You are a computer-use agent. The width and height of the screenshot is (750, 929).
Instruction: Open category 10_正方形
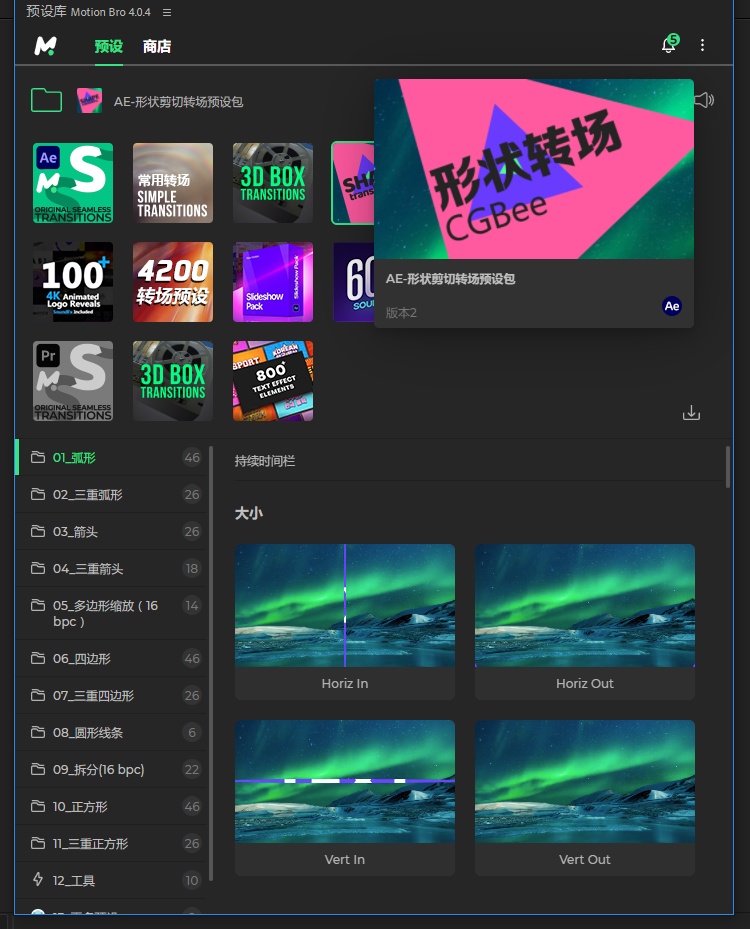click(x=111, y=806)
